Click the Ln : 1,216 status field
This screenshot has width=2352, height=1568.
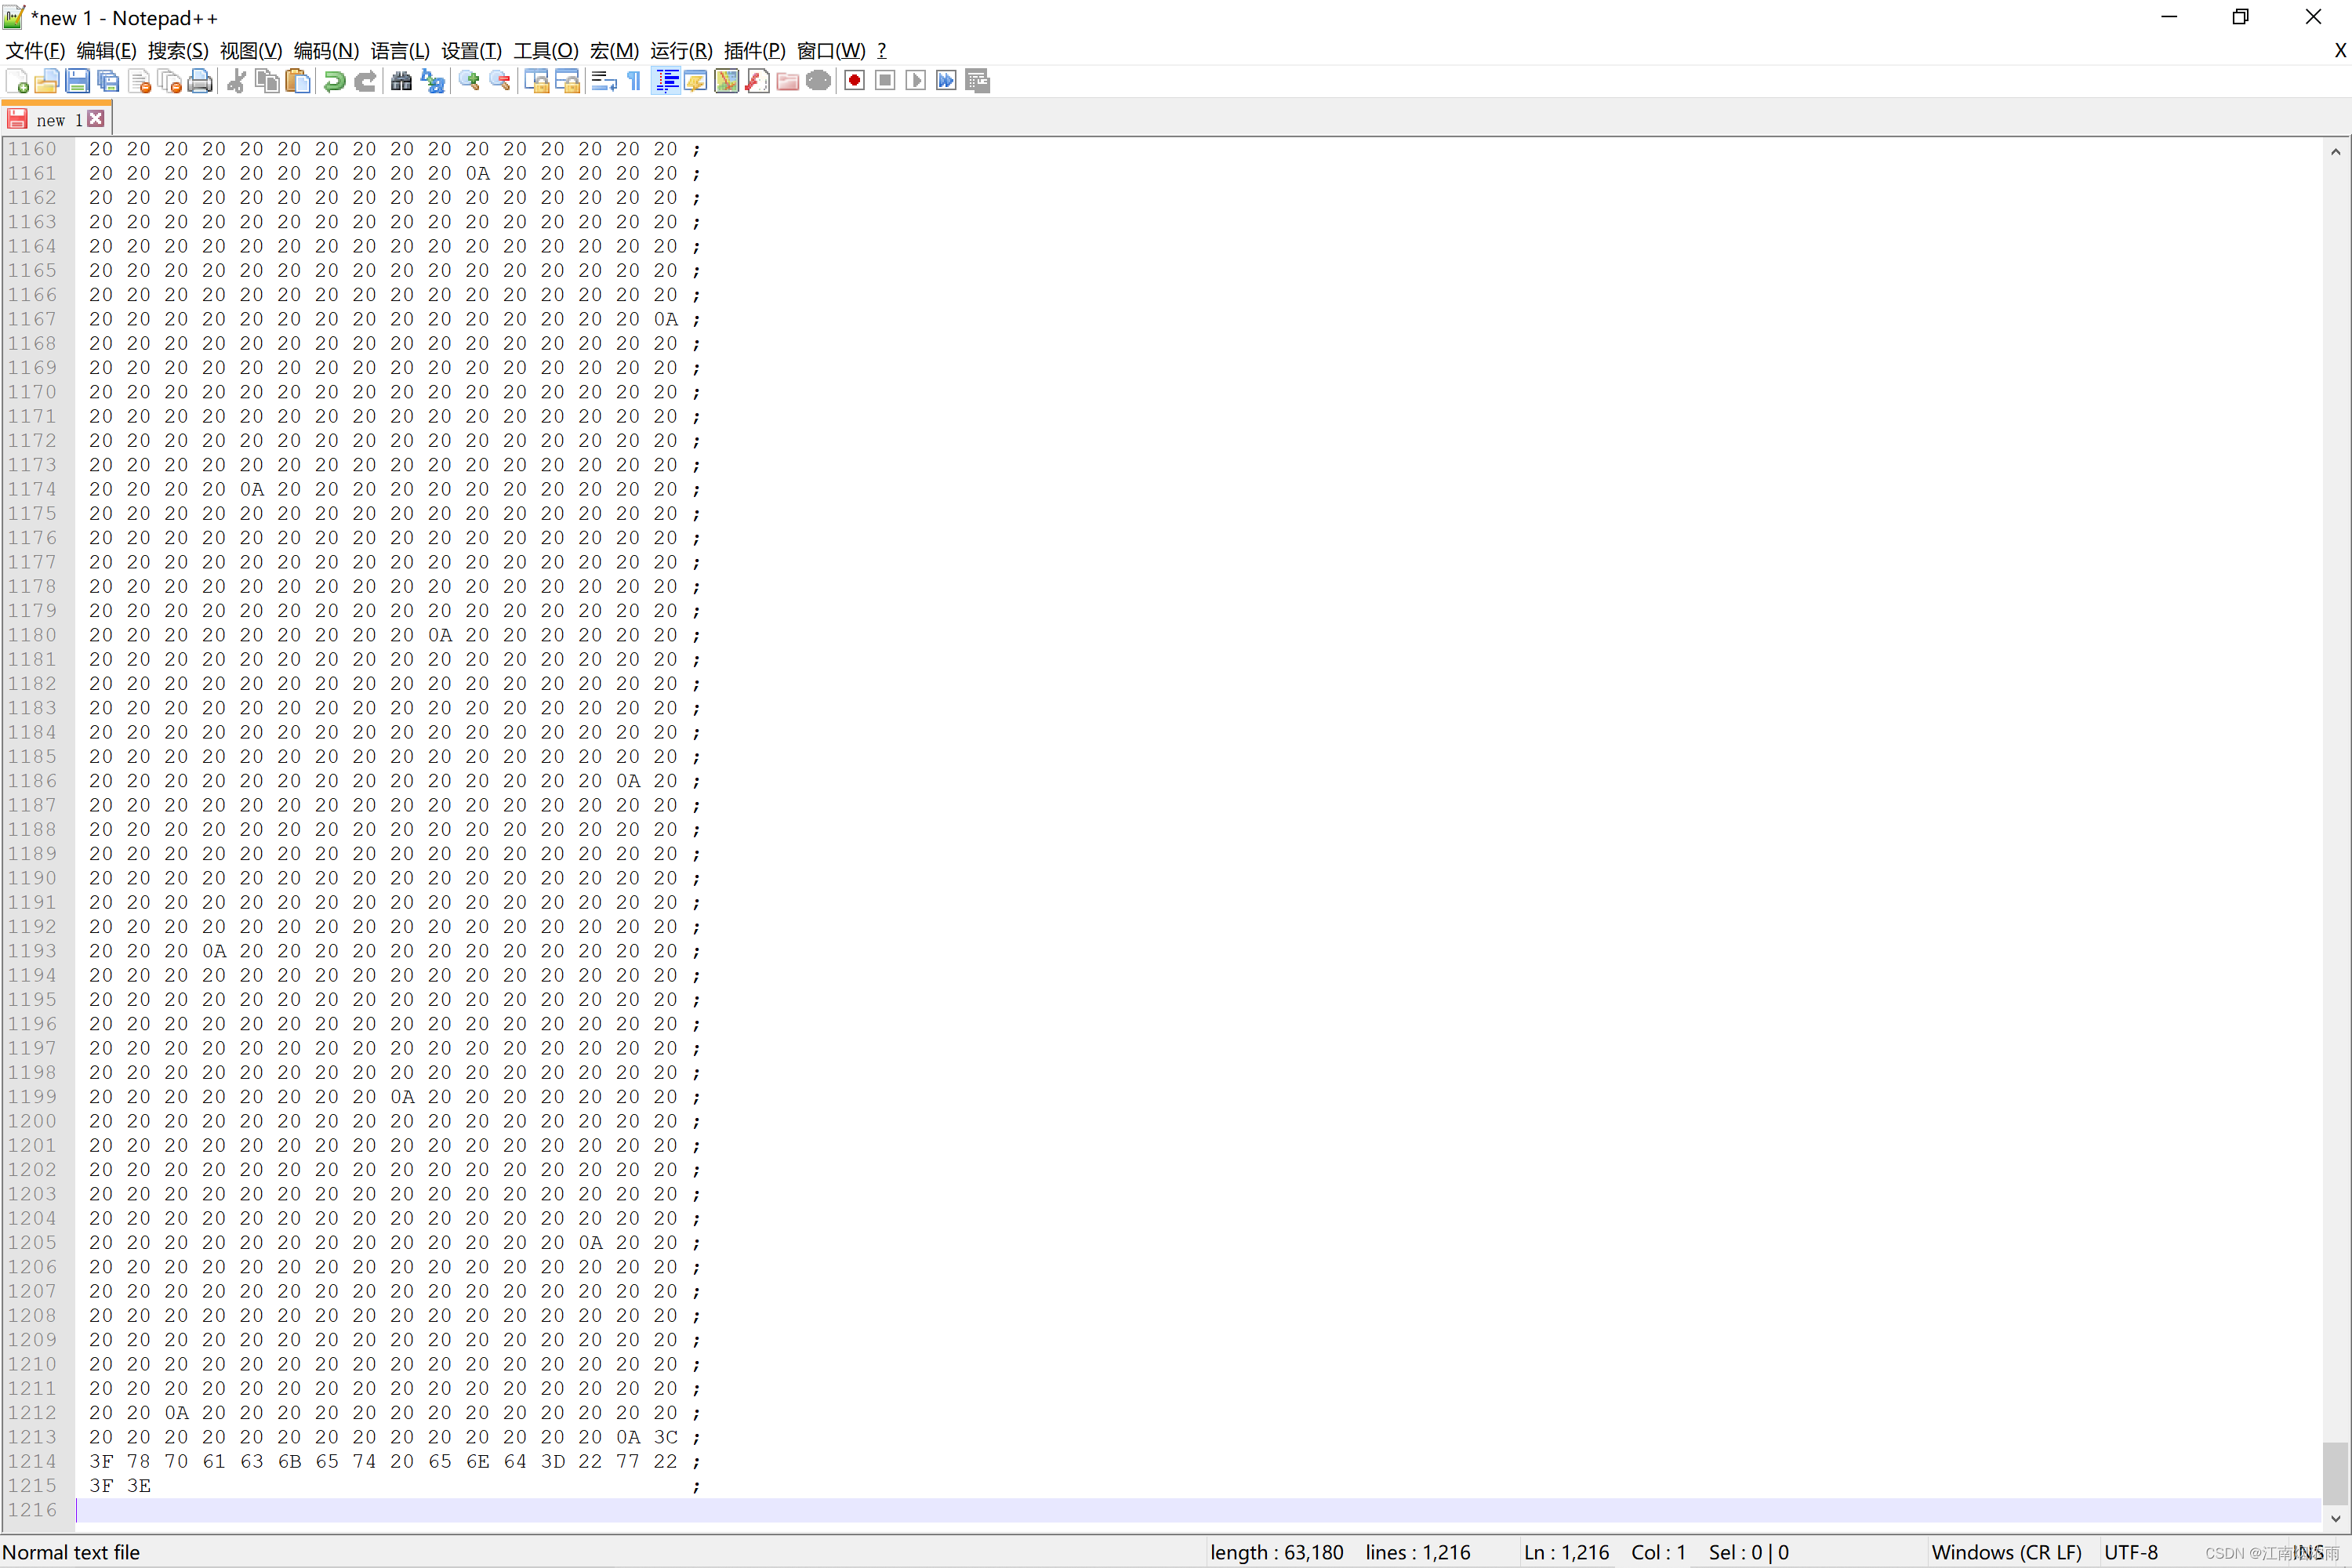(x=1566, y=1552)
